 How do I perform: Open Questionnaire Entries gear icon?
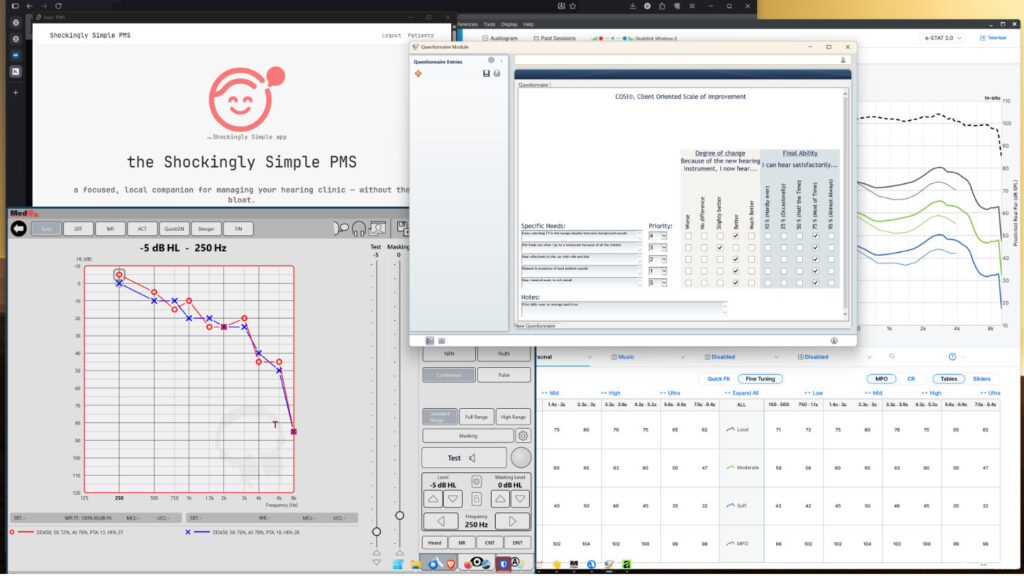(x=491, y=61)
